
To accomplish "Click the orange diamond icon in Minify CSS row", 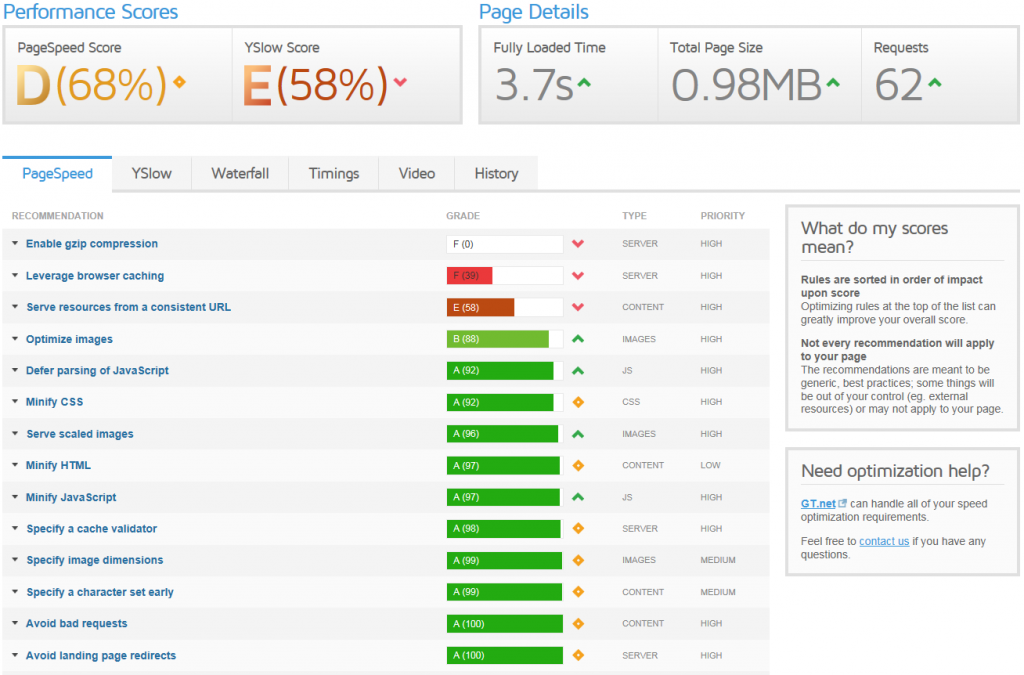I will click(x=578, y=402).
